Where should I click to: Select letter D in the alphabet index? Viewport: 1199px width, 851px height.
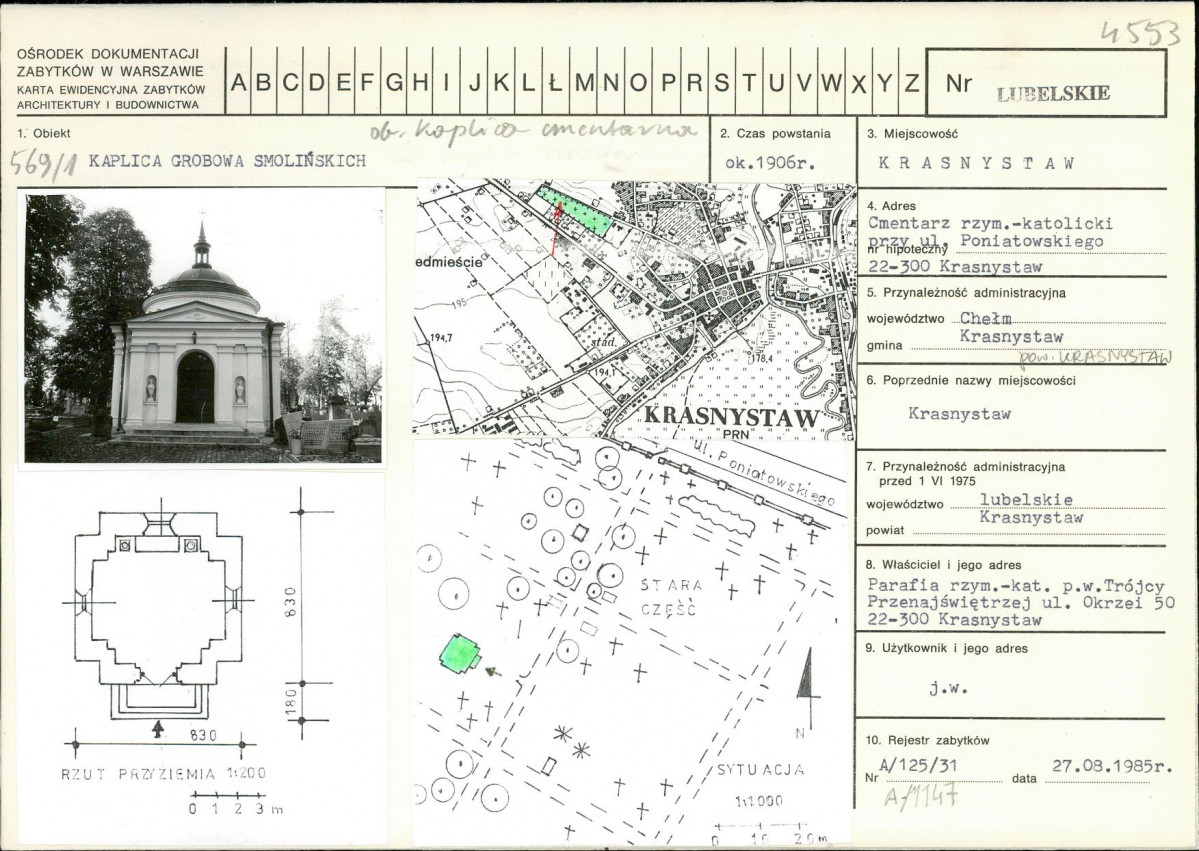pyautogui.click(x=316, y=82)
